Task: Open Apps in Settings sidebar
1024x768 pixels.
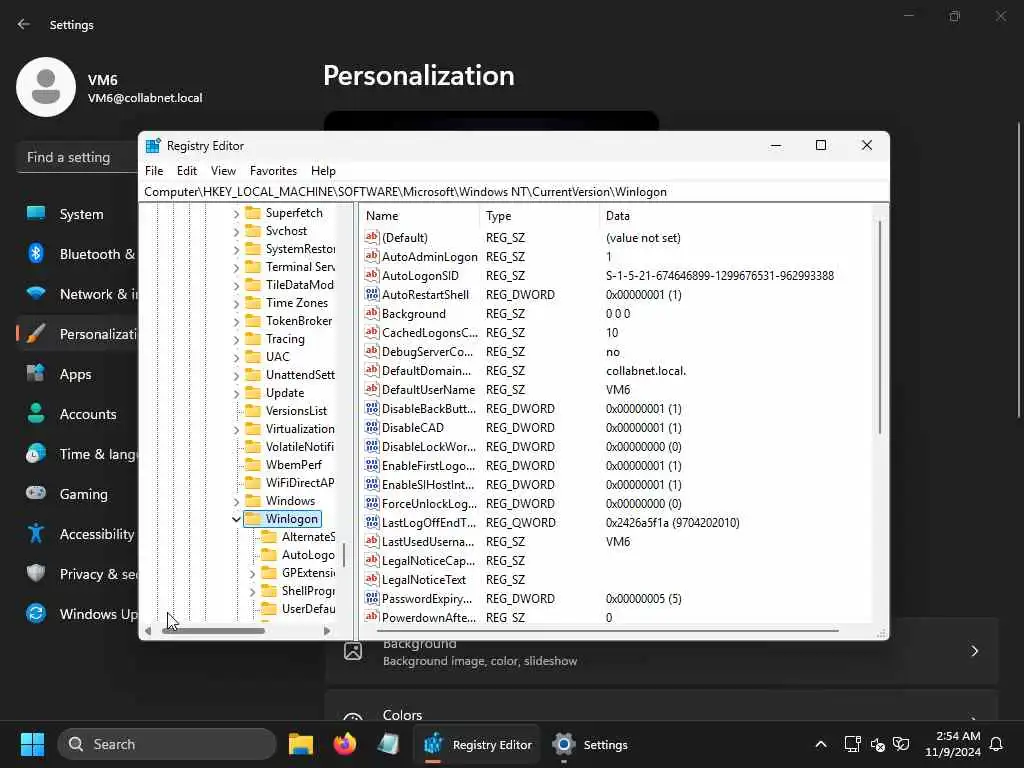Action: [x=78, y=374]
